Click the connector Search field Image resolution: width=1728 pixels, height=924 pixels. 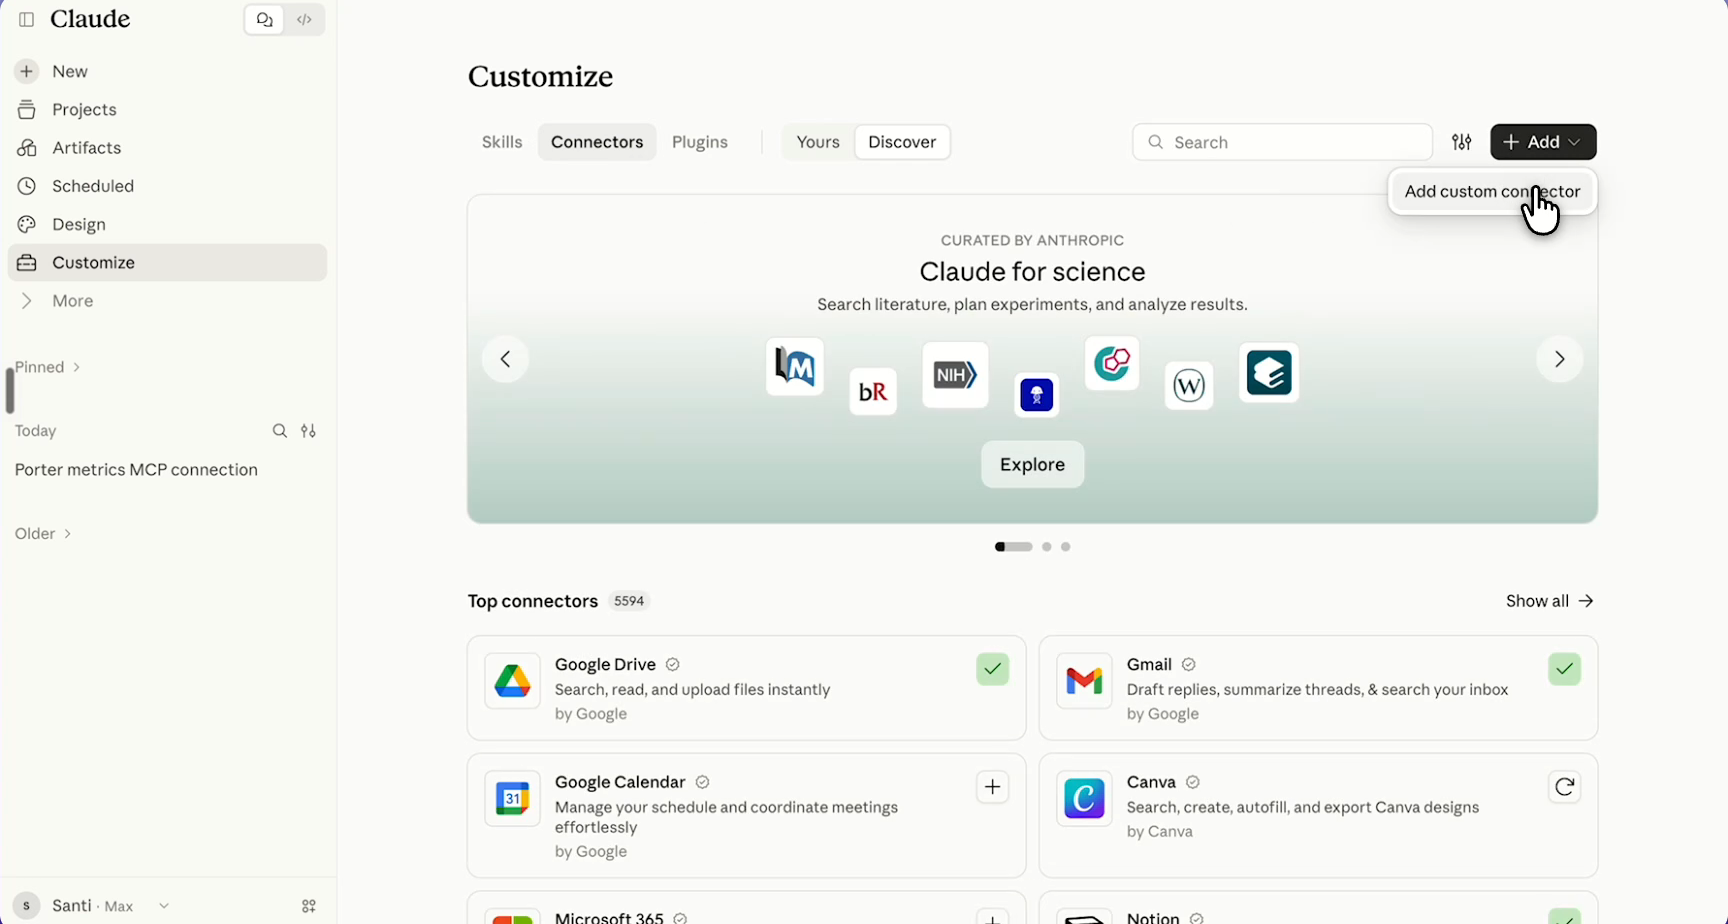click(1282, 142)
